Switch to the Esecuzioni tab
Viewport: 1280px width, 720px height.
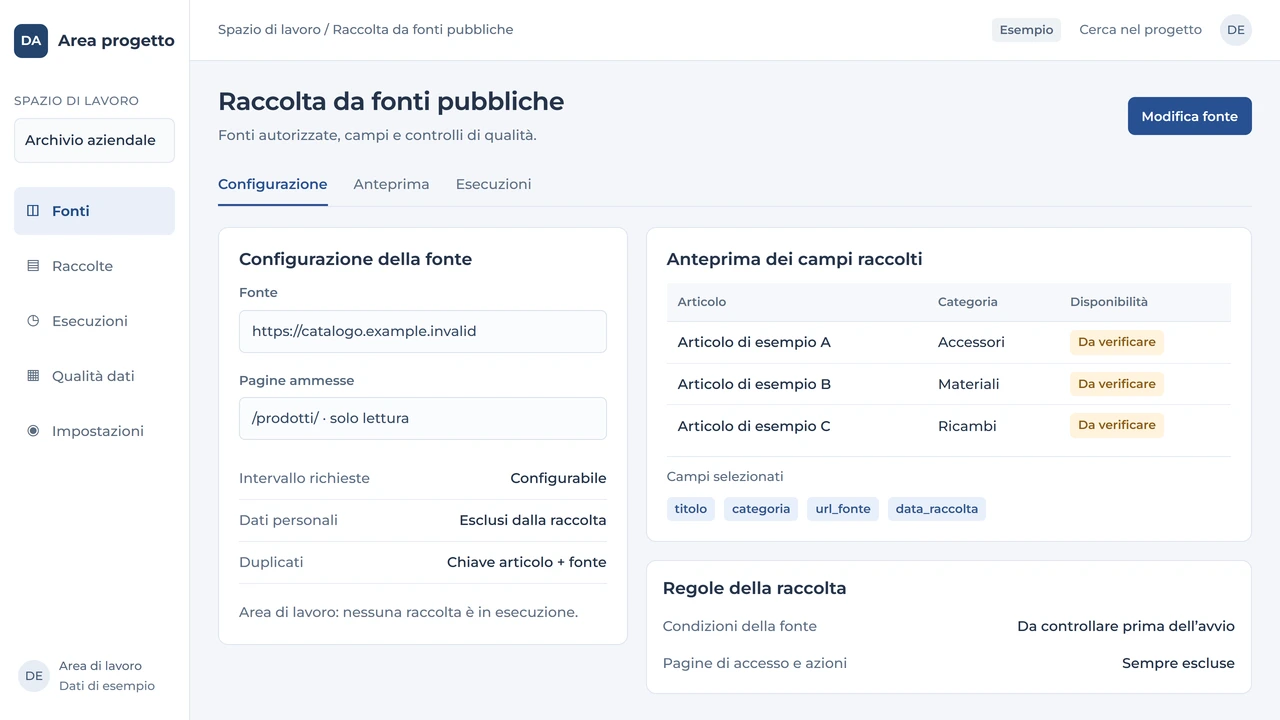[493, 185]
